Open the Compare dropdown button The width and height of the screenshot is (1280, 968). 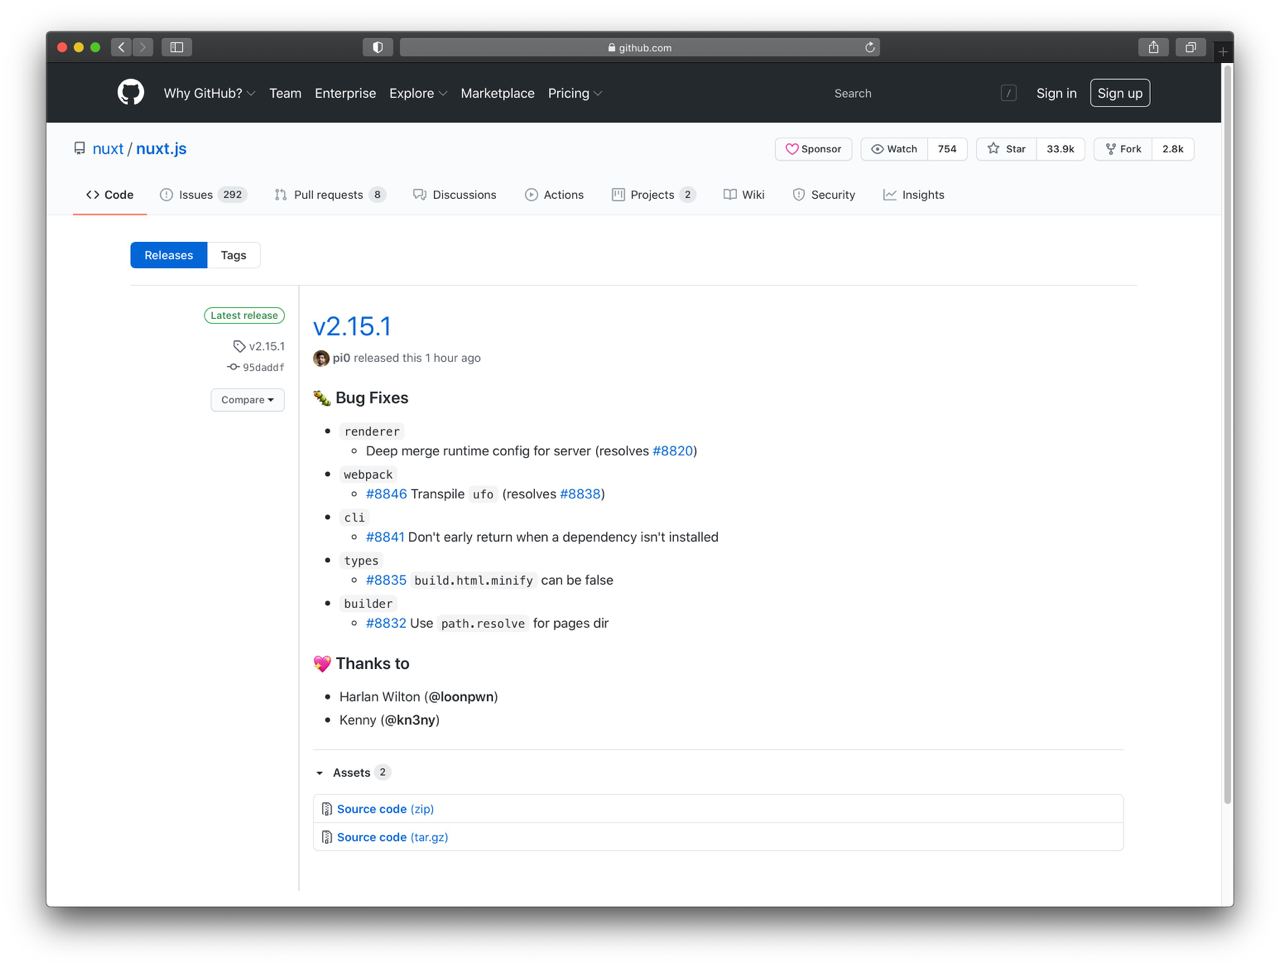click(247, 400)
